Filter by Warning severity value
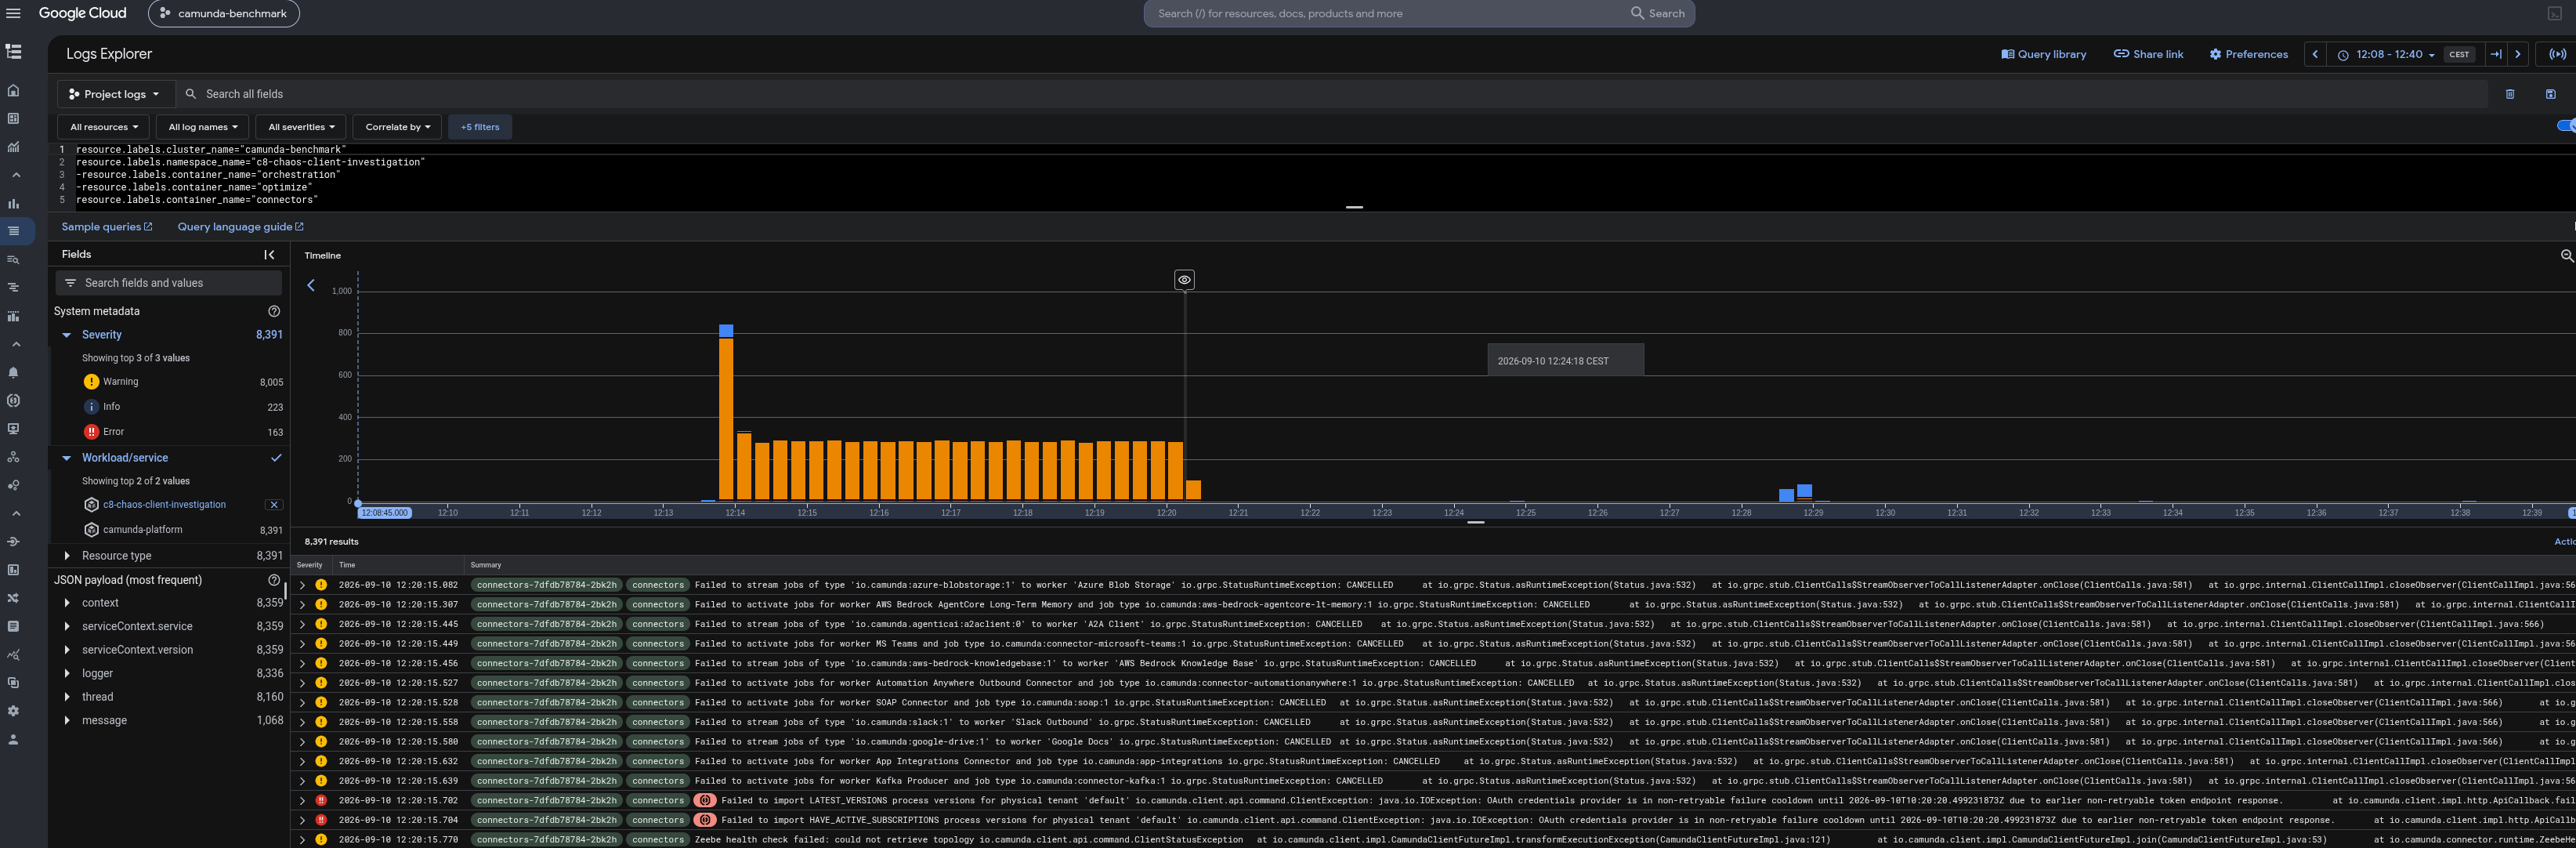This screenshot has height=848, width=2576. pos(120,382)
